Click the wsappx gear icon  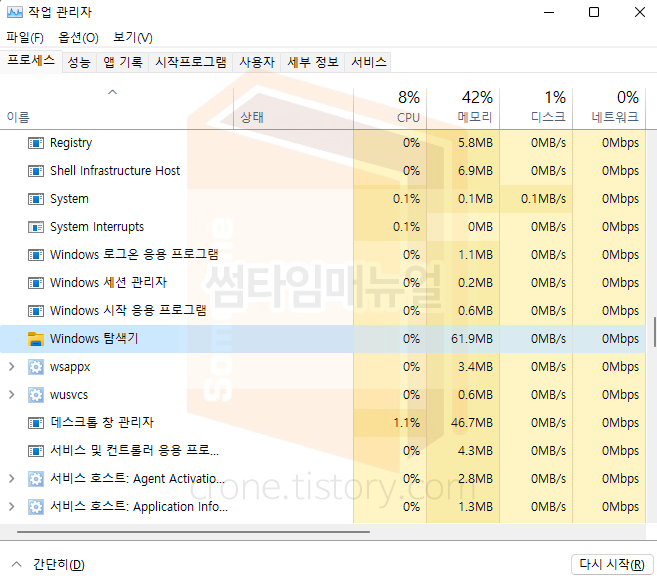(x=36, y=367)
